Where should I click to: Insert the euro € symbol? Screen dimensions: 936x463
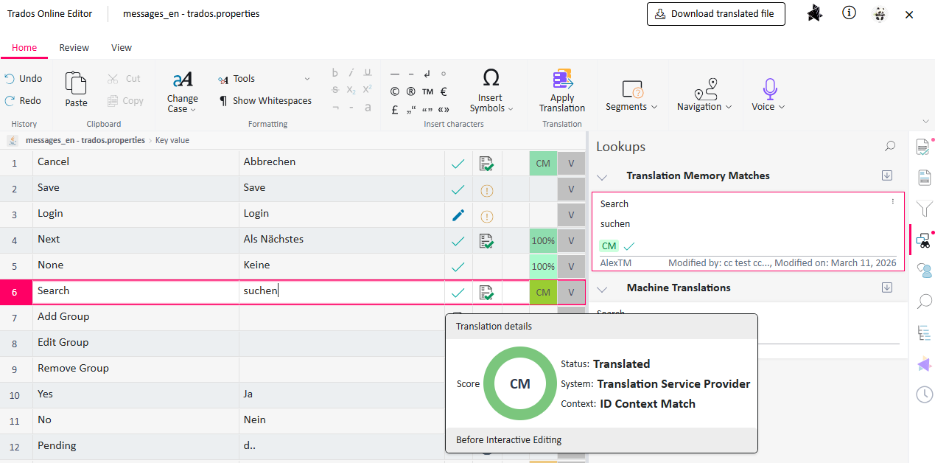tap(444, 92)
